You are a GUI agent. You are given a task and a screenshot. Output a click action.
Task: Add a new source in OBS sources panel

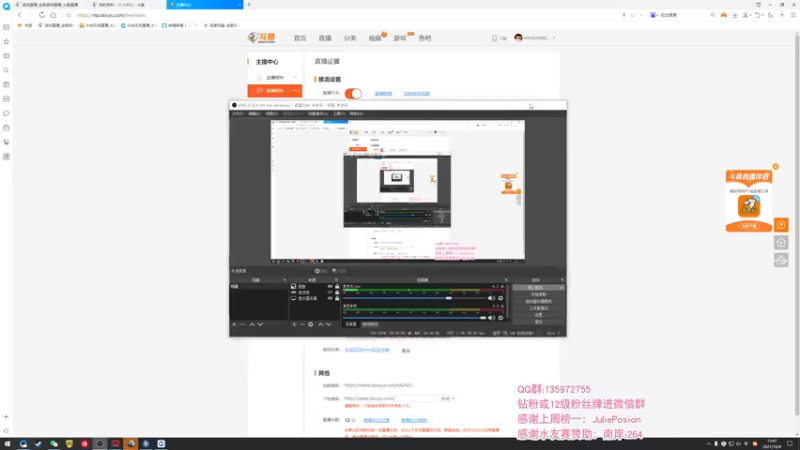click(x=294, y=324)
